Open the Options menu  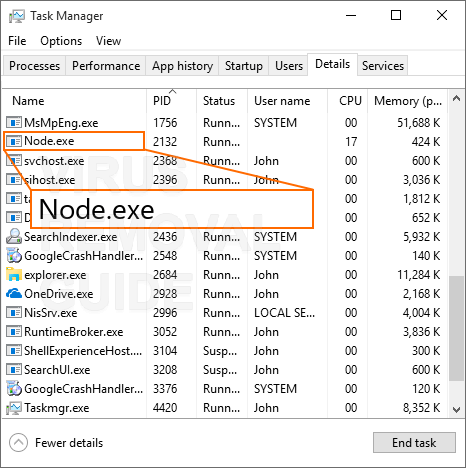point(61,41)
